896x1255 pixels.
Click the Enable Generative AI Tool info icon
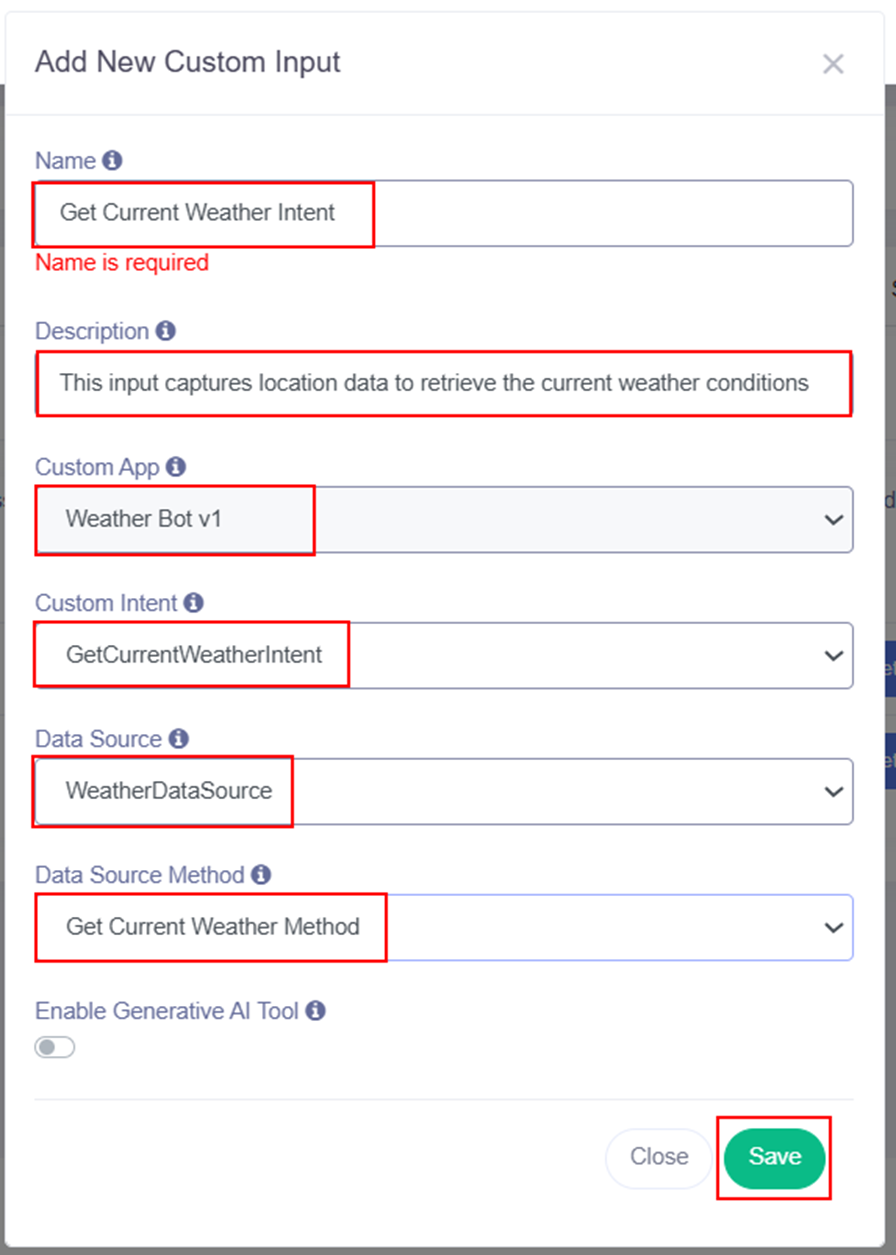315,1011
